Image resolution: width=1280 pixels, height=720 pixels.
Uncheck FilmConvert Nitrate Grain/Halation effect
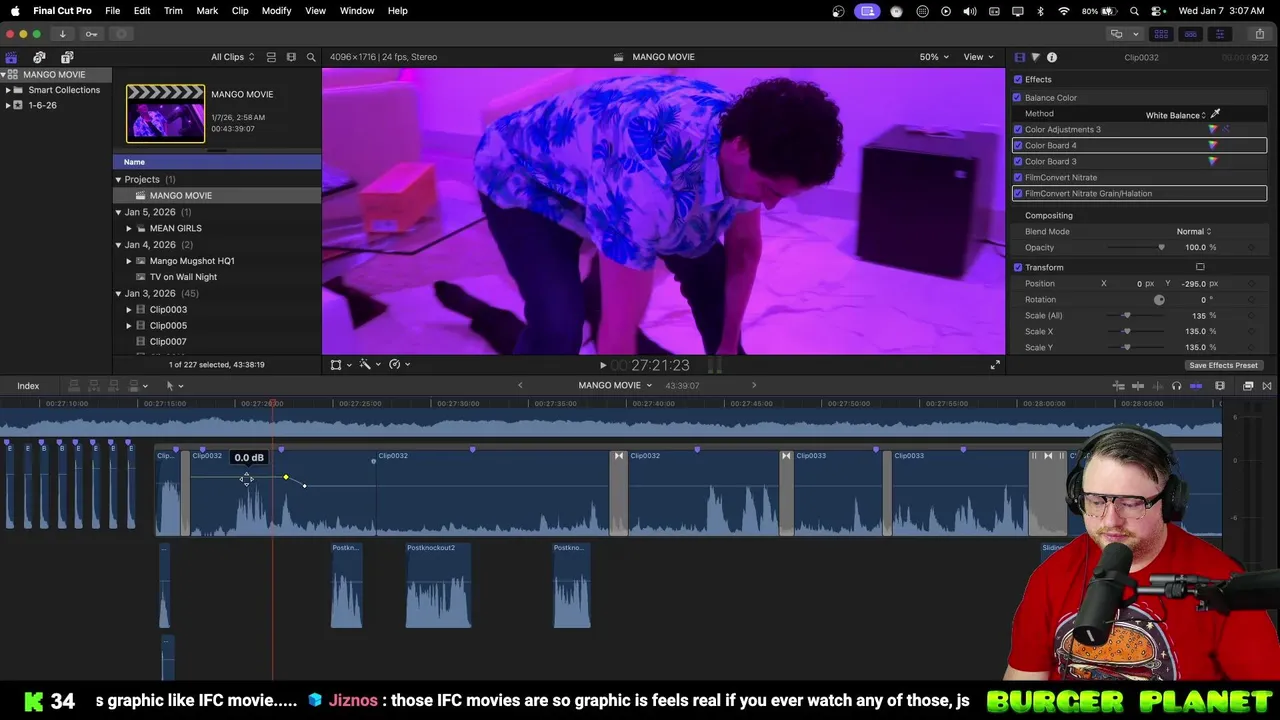point(1018,193)
